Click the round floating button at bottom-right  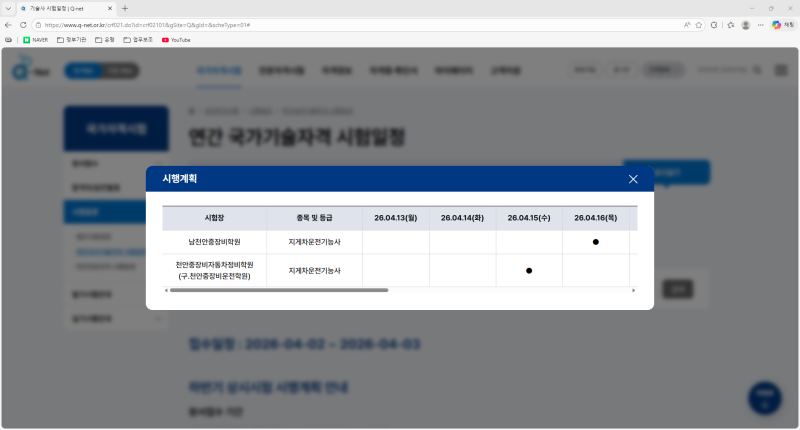[x=765, y=398]
